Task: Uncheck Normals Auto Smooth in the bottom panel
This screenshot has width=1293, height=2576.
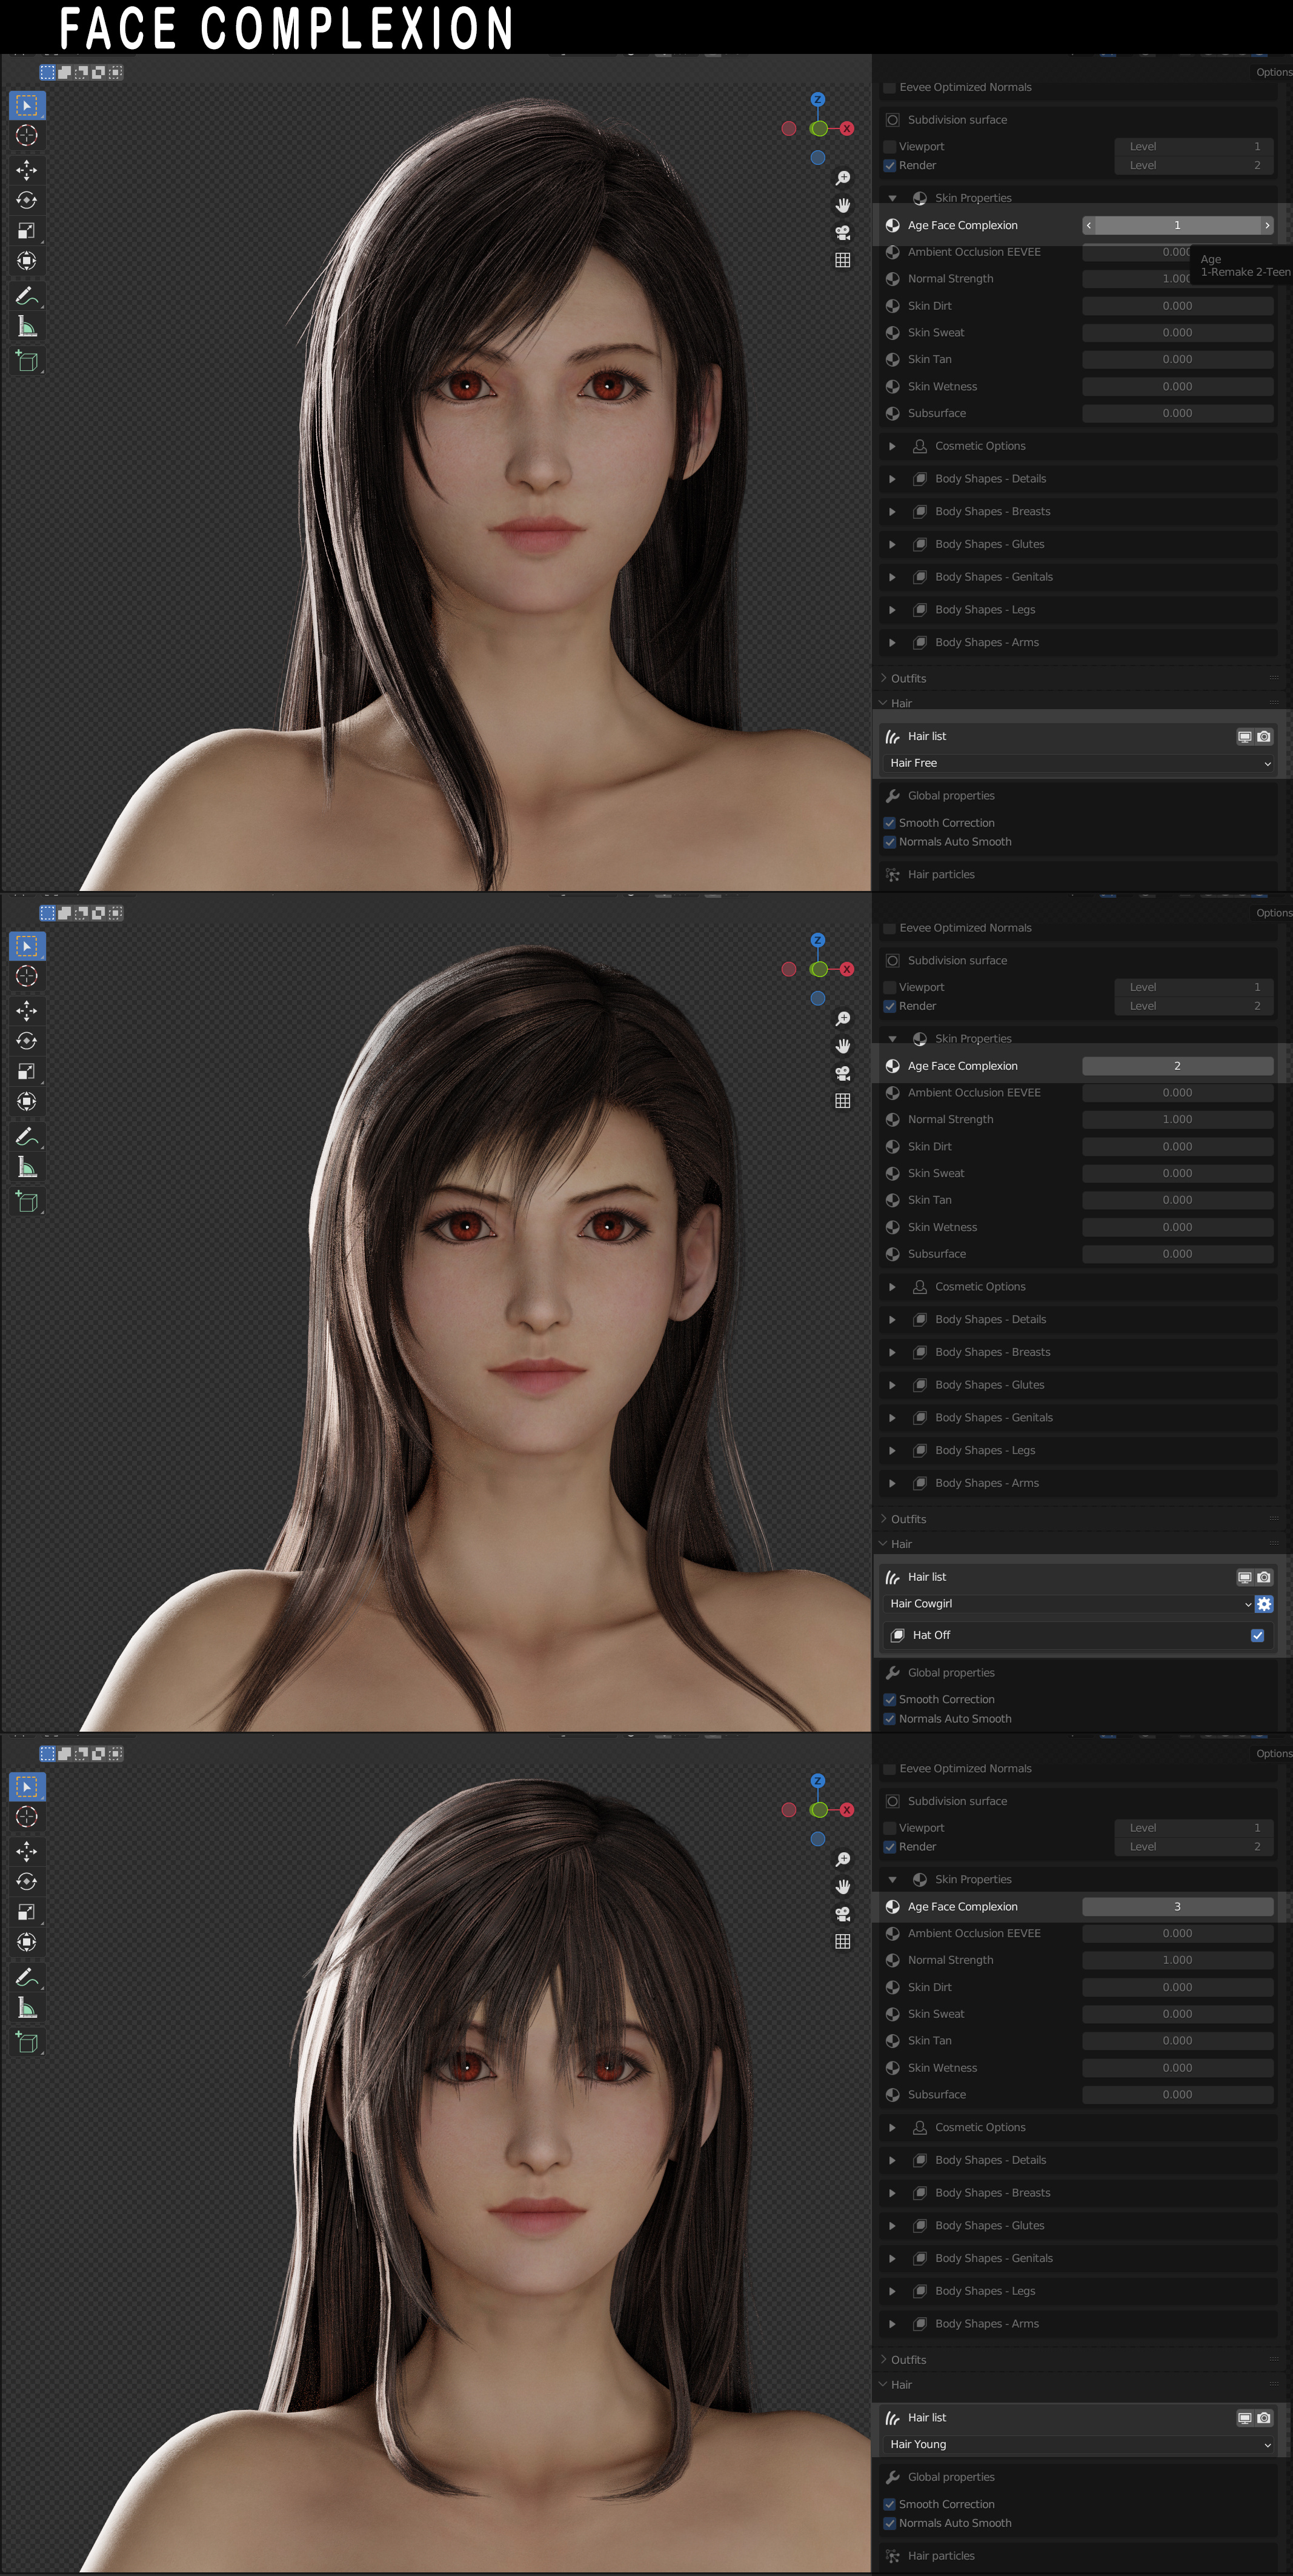Action: pyautogui.click(x=889, y=2523)
